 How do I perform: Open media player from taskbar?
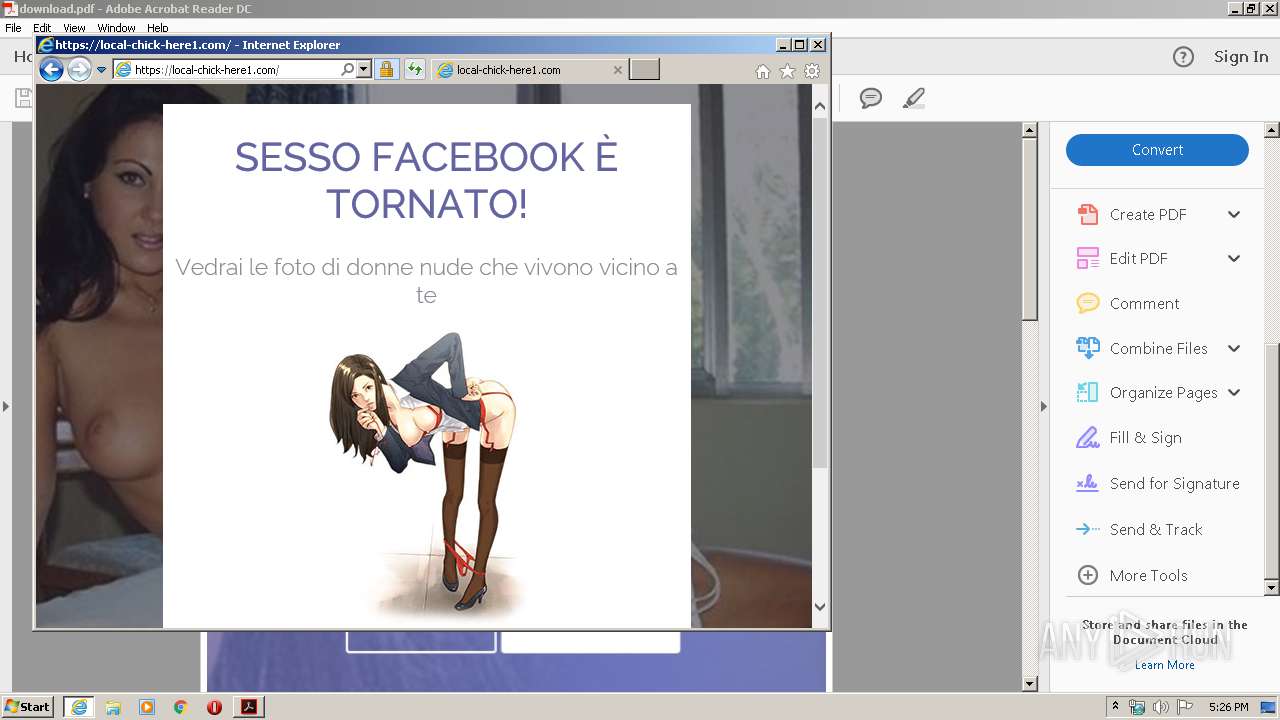point(147,707)
